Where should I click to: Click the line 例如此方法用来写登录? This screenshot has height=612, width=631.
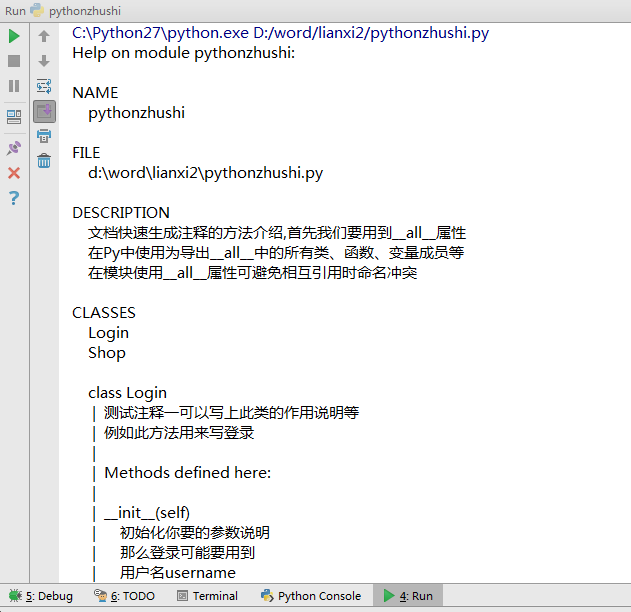(179, 433)
